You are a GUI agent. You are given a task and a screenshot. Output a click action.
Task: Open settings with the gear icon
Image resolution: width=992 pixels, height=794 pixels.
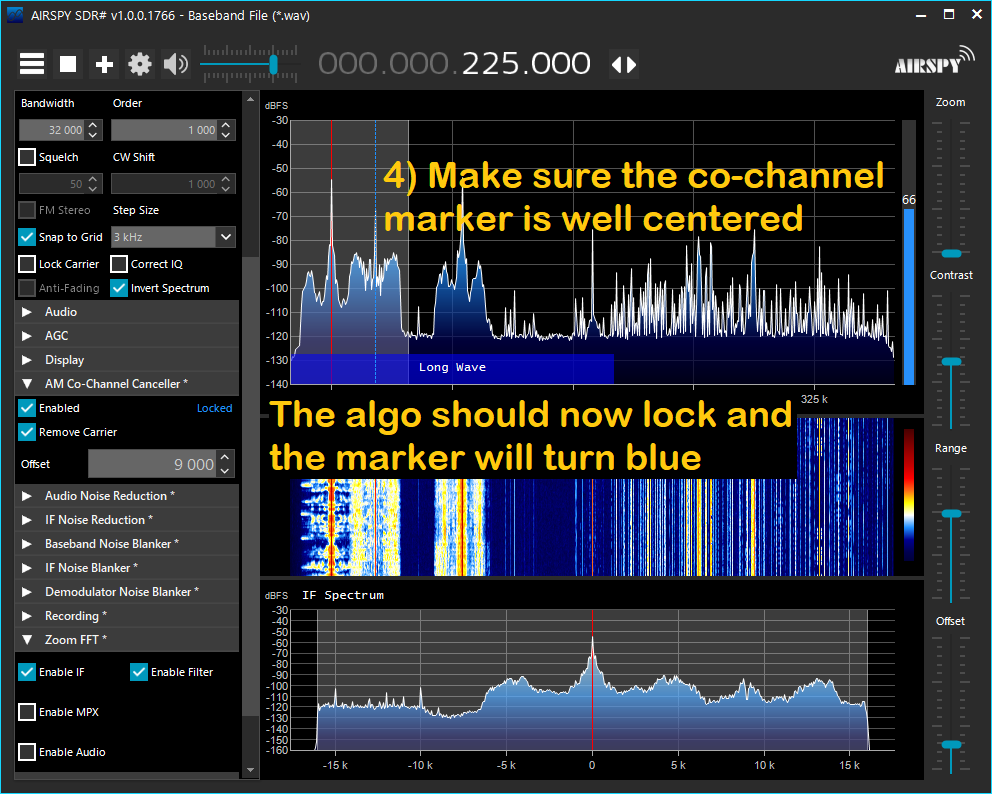point(140,64)
